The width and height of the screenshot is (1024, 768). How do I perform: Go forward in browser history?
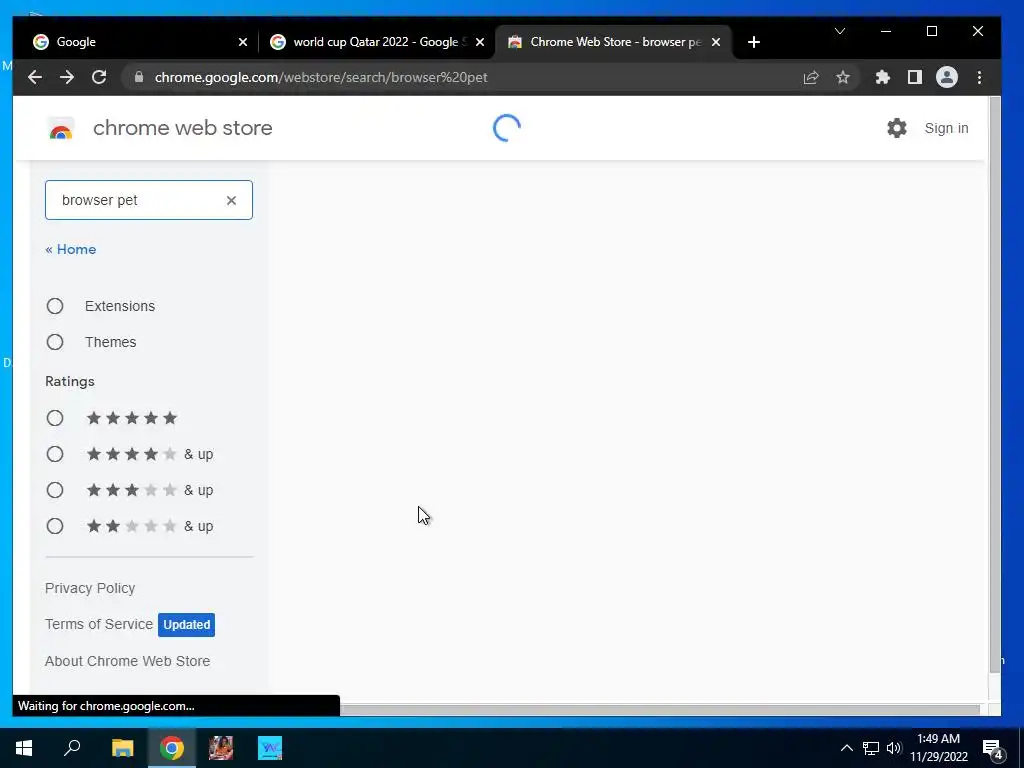pos(67,77)
